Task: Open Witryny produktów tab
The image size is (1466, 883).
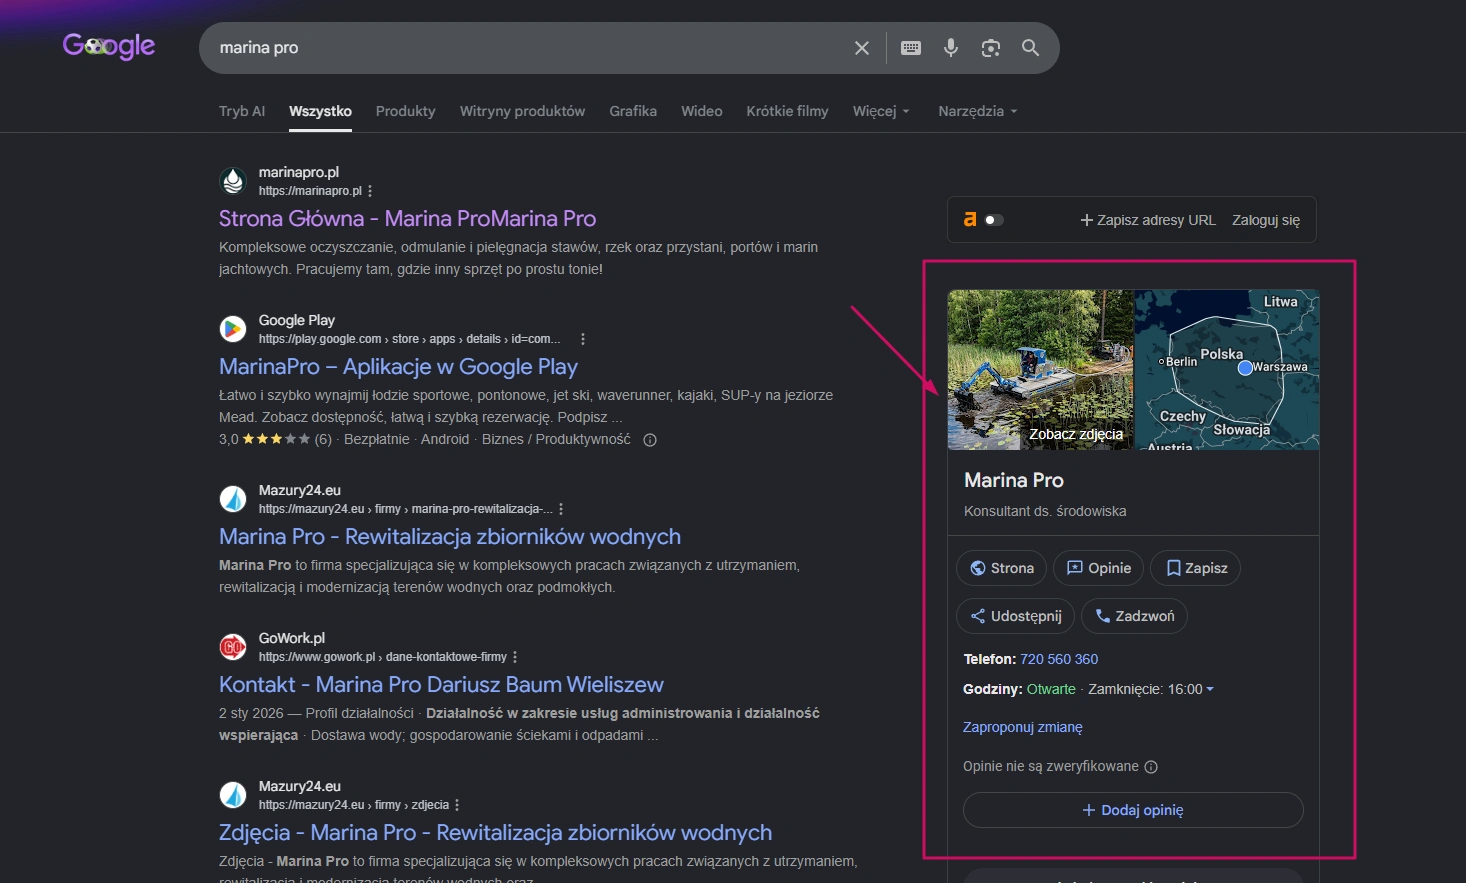Action: (523, 111)
